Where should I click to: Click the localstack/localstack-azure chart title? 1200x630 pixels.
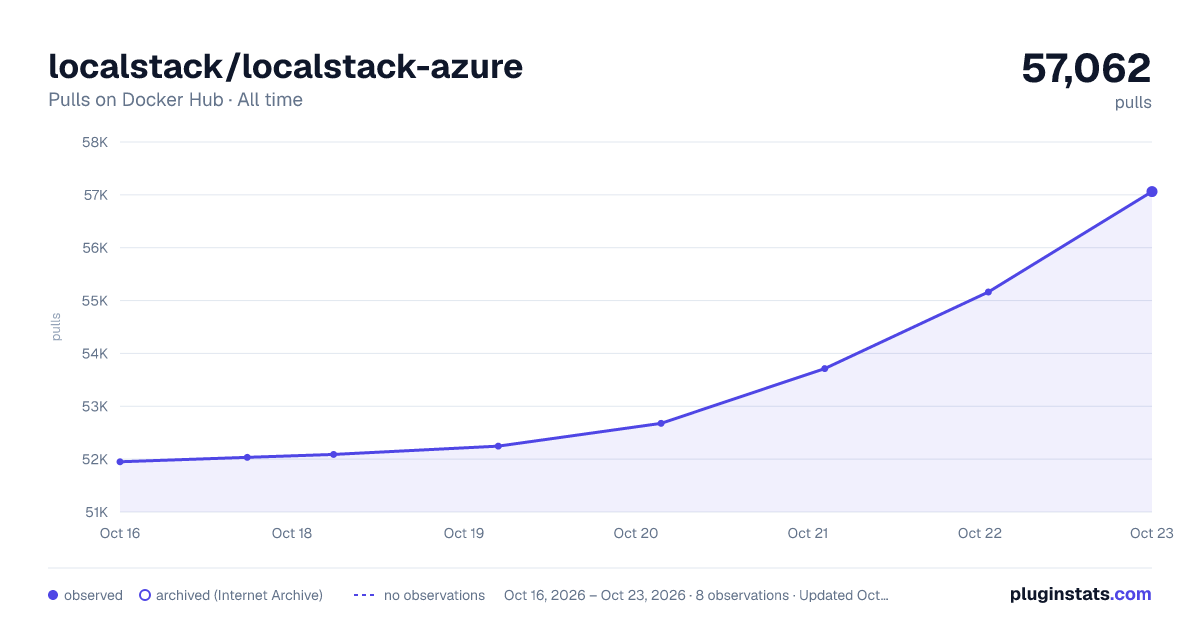(x=285, y=67)
